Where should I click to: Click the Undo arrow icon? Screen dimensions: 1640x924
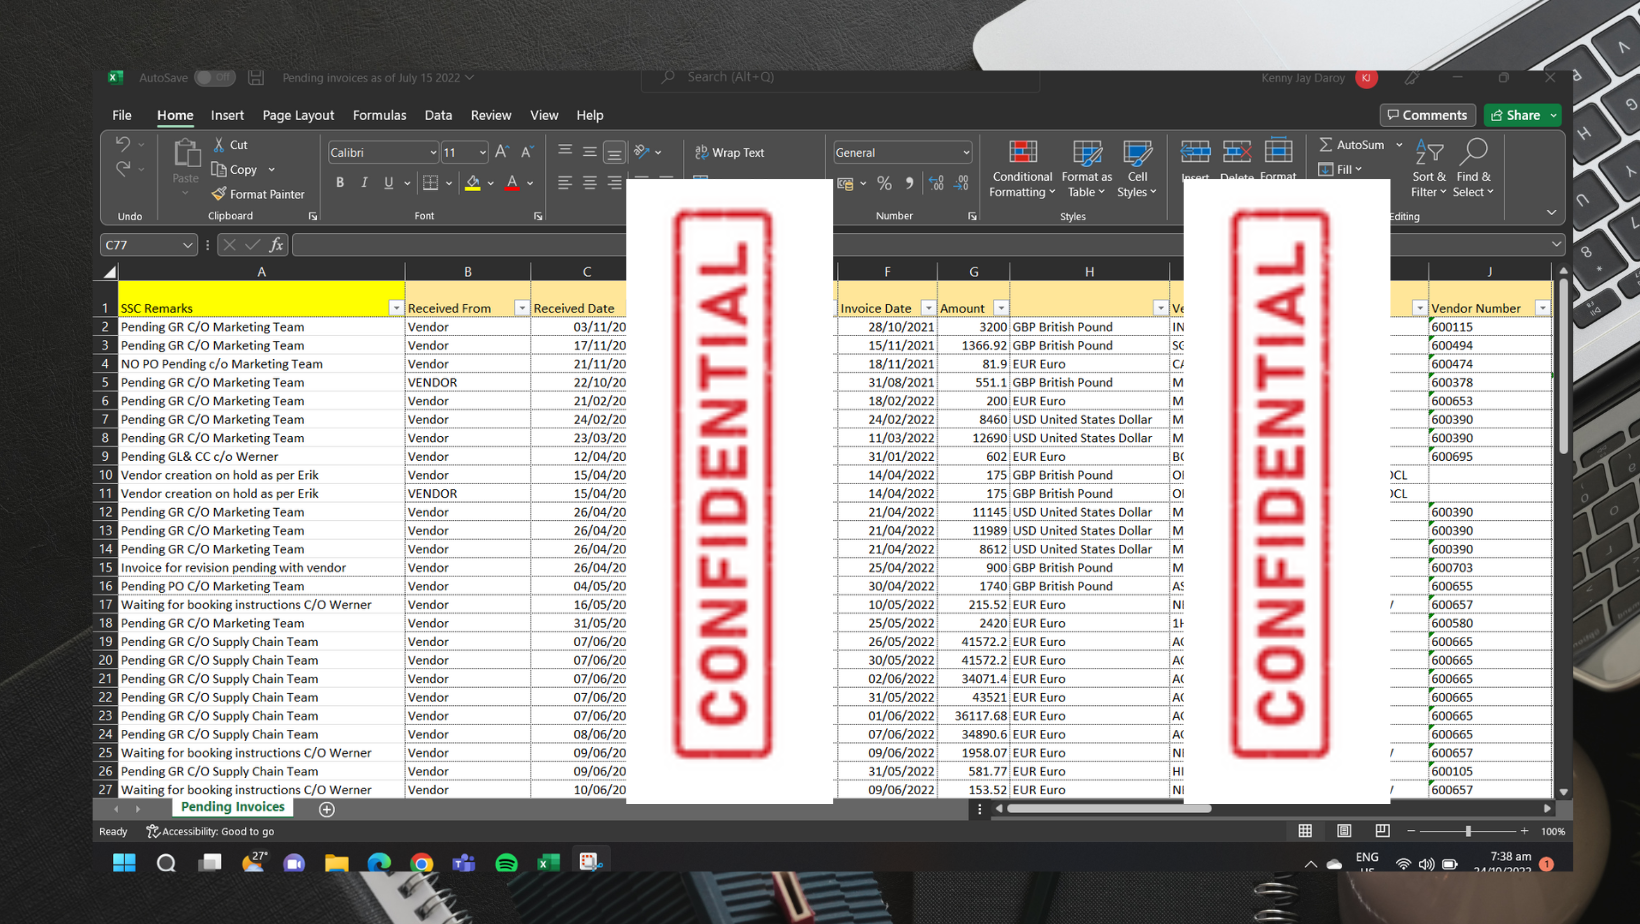point(123,144)
